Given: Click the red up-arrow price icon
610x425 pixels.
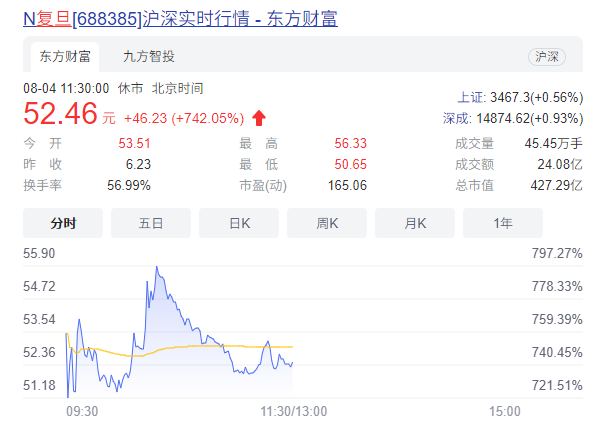Looking at the screenshot, I should coord(259,118).
